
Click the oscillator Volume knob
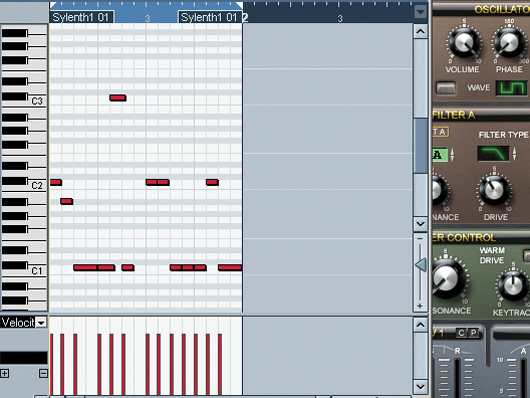click(x=463, y=43)
